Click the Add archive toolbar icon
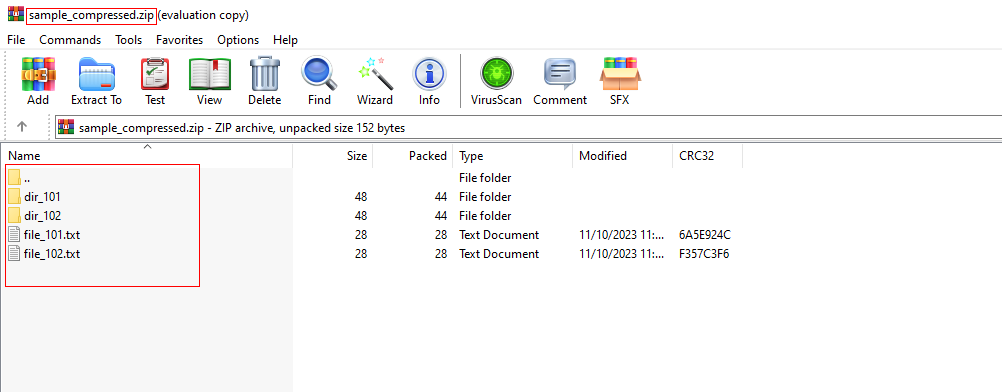 coord(38,74)
